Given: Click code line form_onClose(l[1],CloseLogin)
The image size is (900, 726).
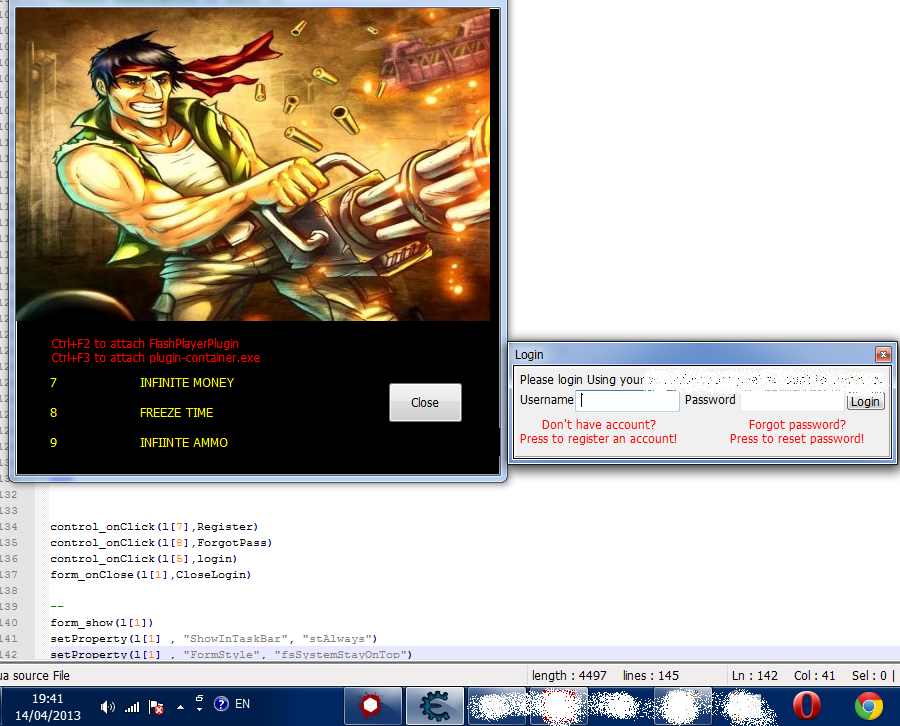Looking at the screenshot, I should [x=151, y=575].
